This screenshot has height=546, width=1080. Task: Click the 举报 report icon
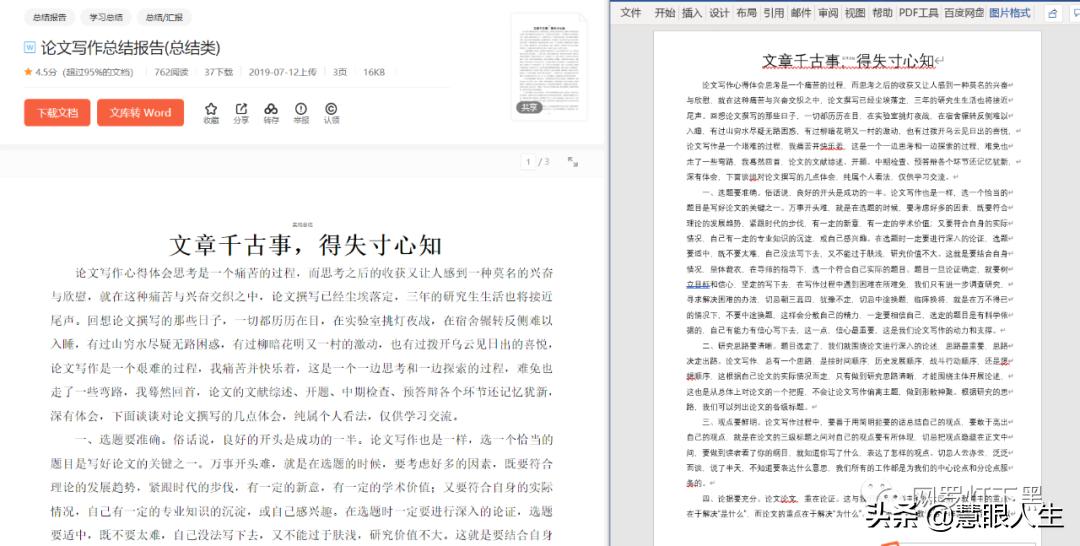click(301, 109)
